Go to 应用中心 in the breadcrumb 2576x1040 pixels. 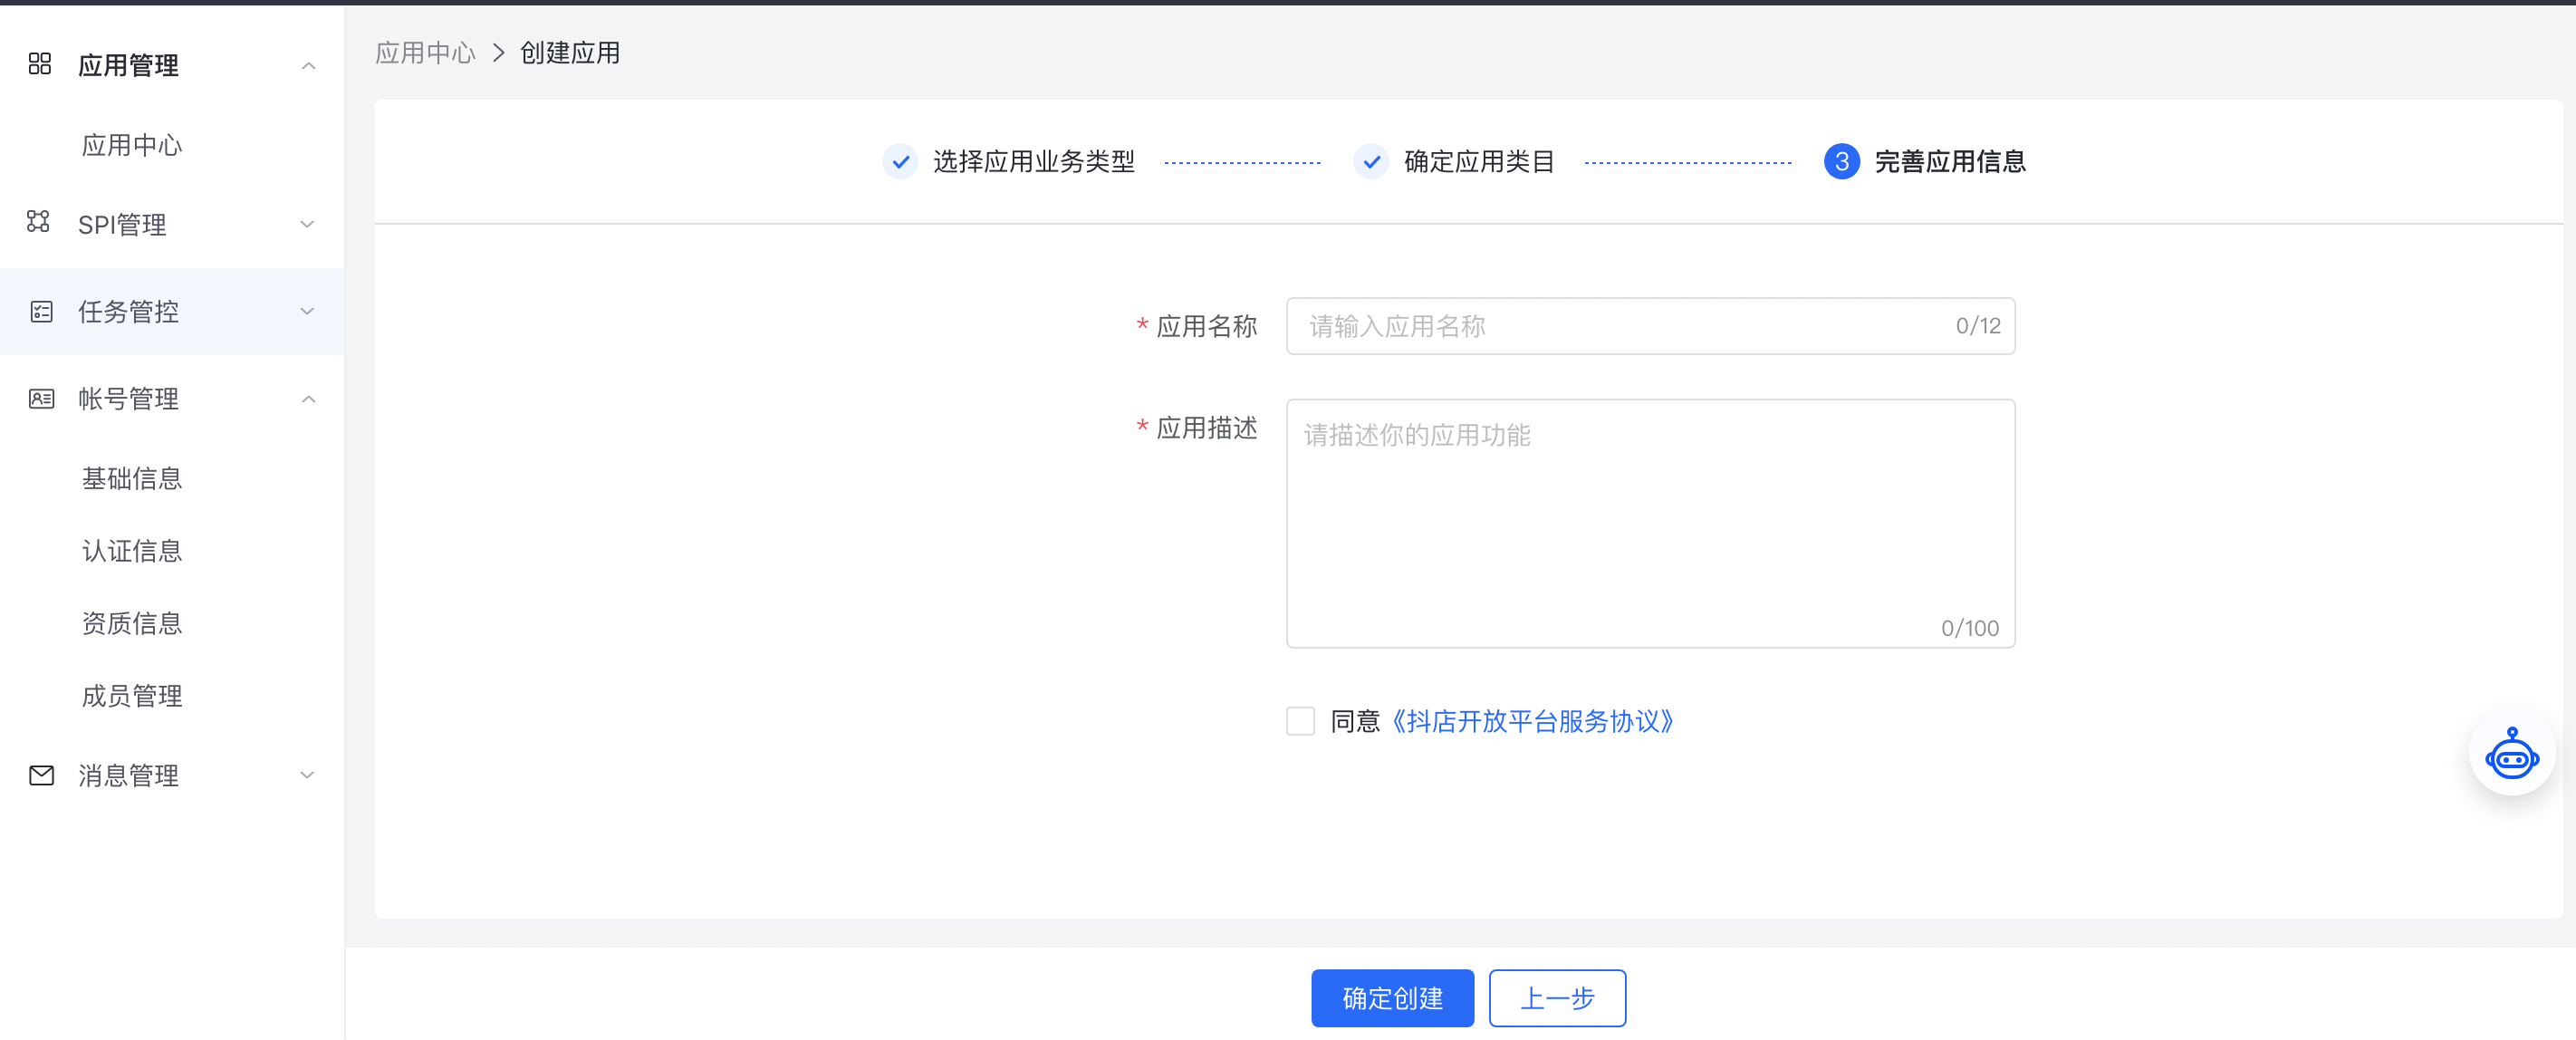(425, 53)
